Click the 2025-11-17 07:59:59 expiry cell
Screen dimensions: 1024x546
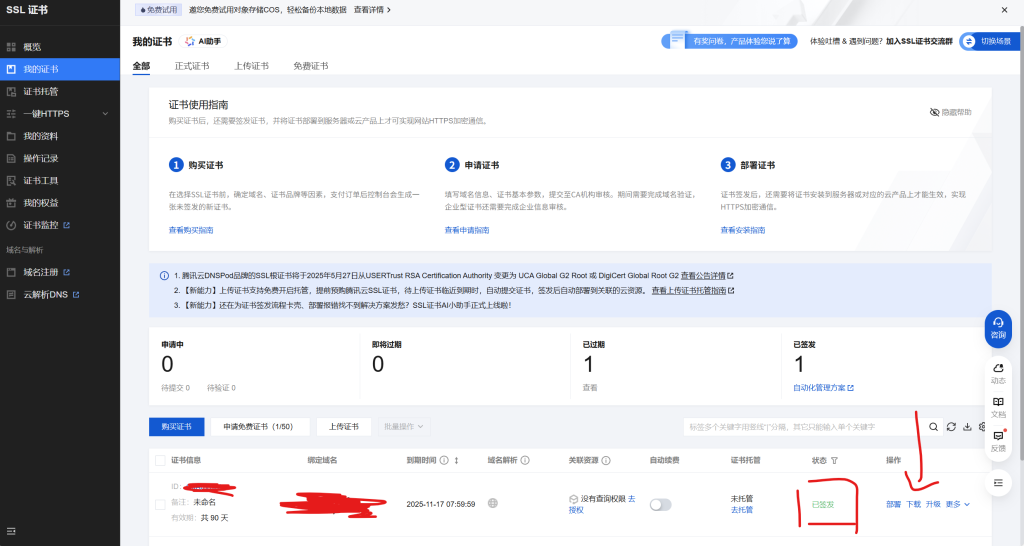point(441,504)
